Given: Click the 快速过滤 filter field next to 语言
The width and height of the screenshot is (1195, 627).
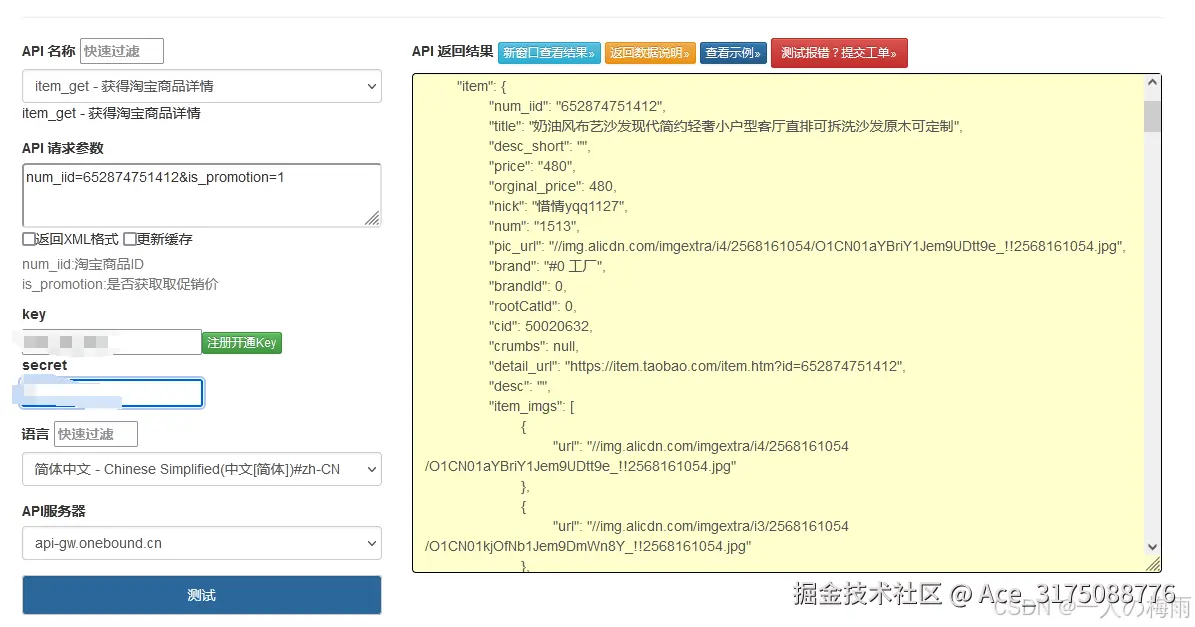Looking at the screenshot, I should (95, 433).
